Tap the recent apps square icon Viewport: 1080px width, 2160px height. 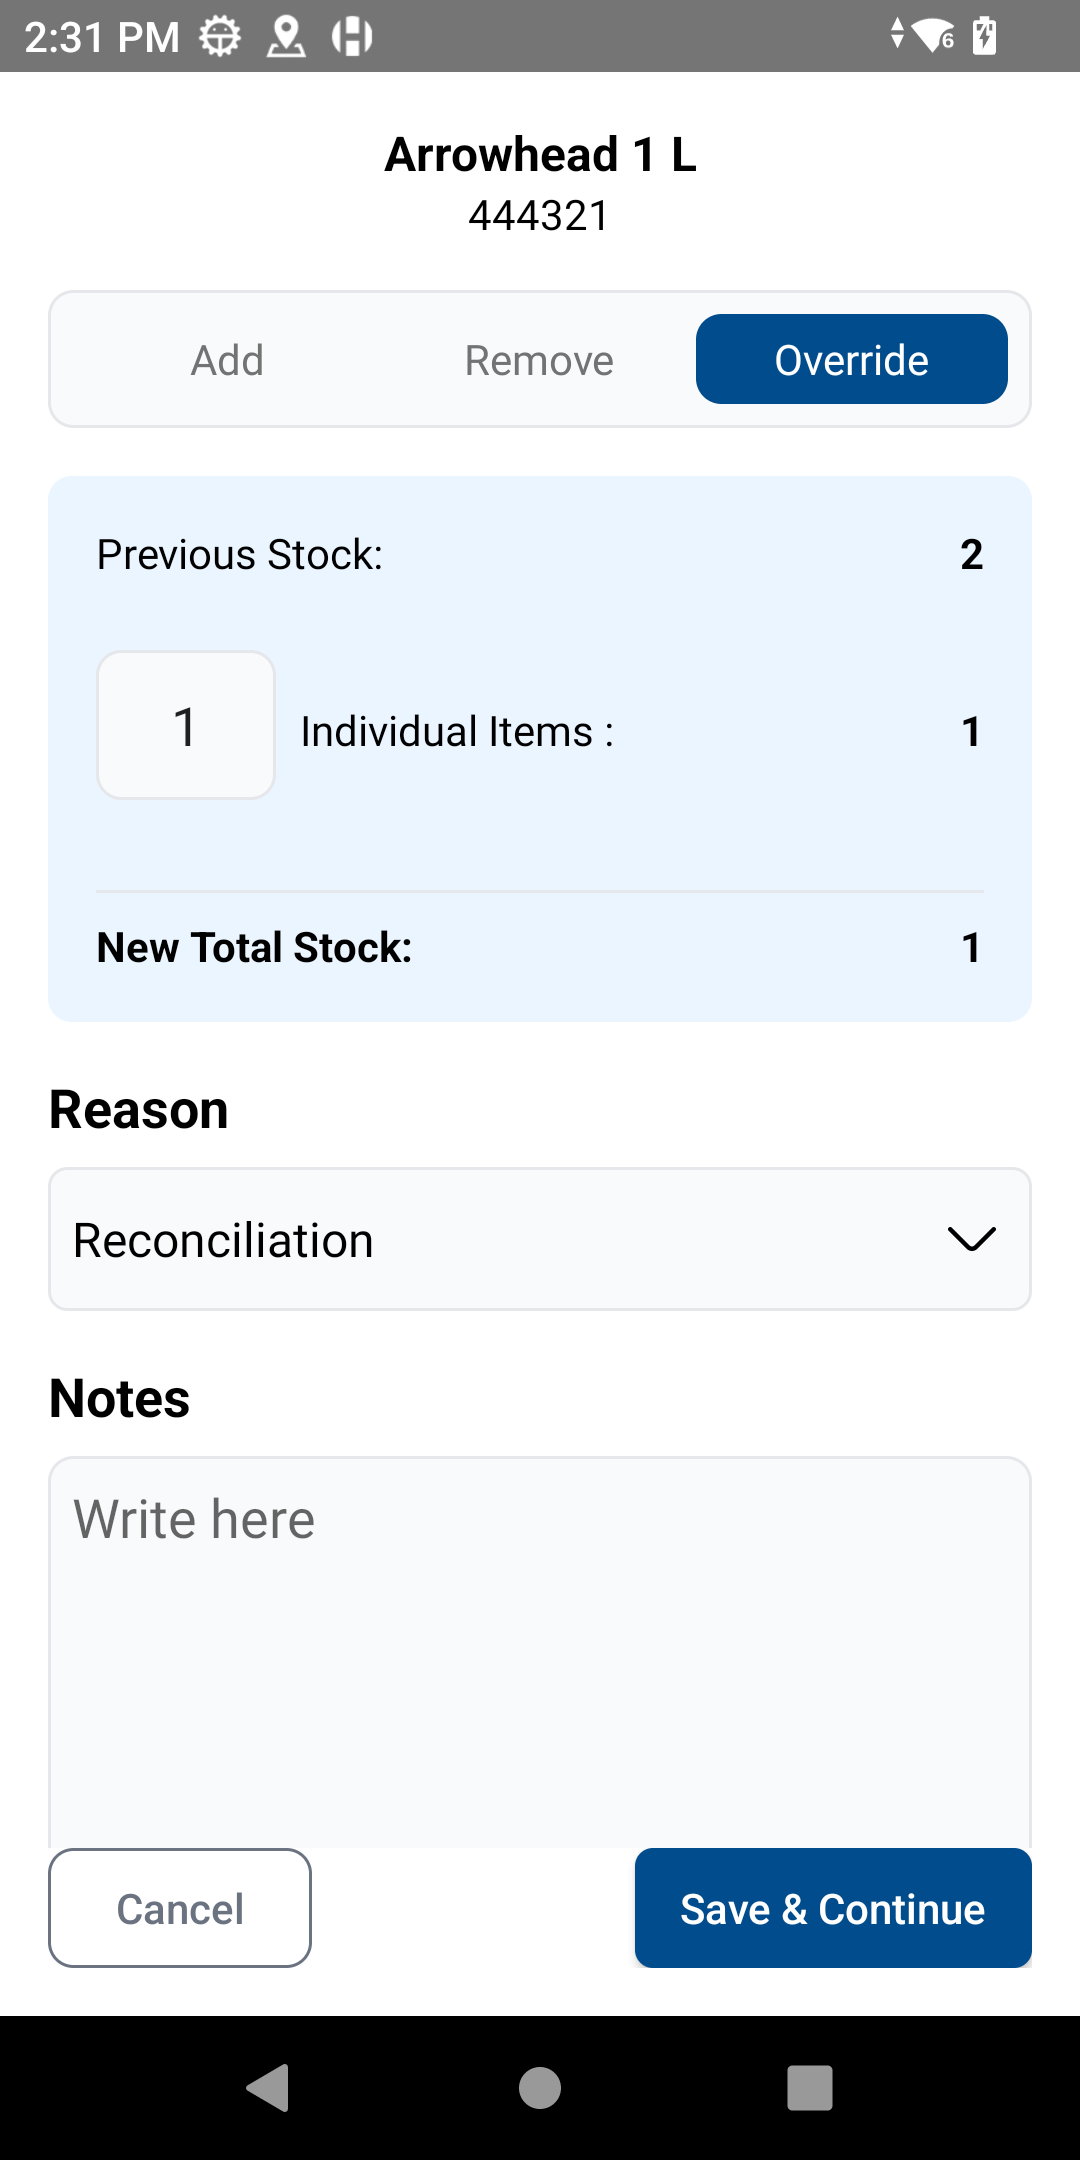tap(810, 2088)
